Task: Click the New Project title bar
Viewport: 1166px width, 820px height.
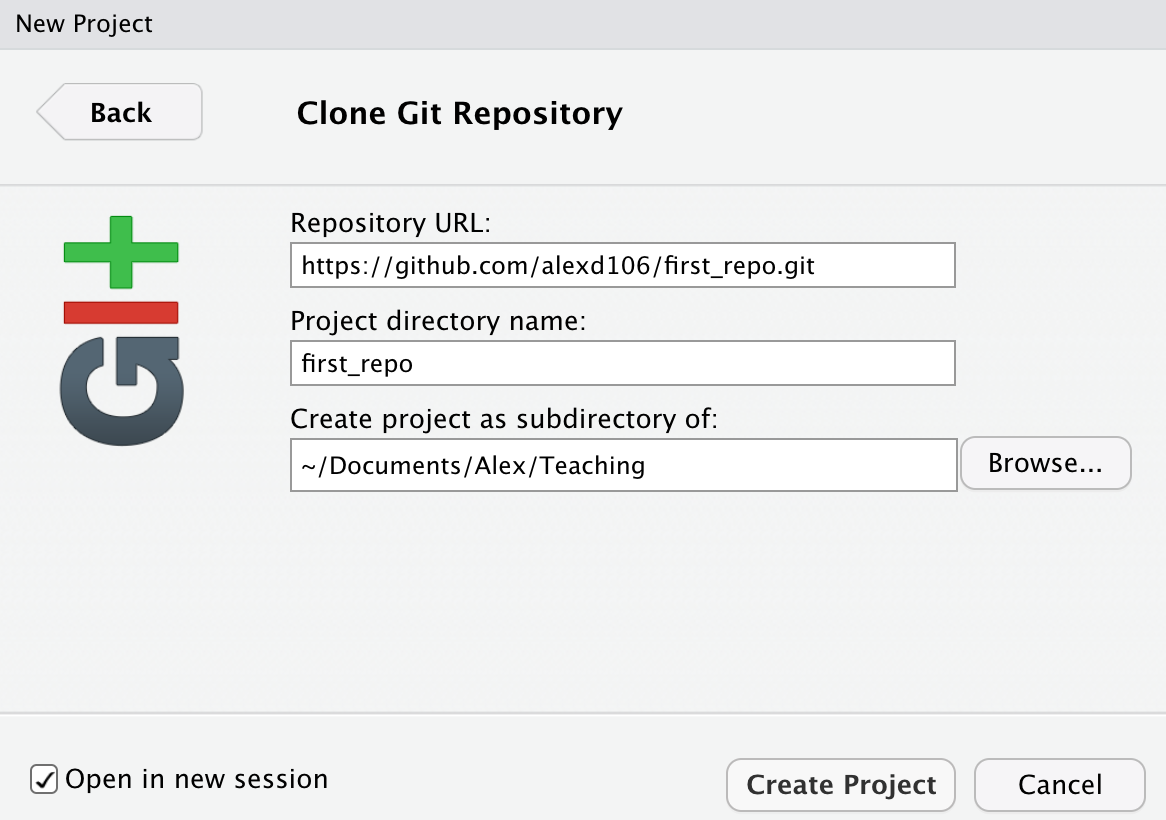Action: point(84,23)
